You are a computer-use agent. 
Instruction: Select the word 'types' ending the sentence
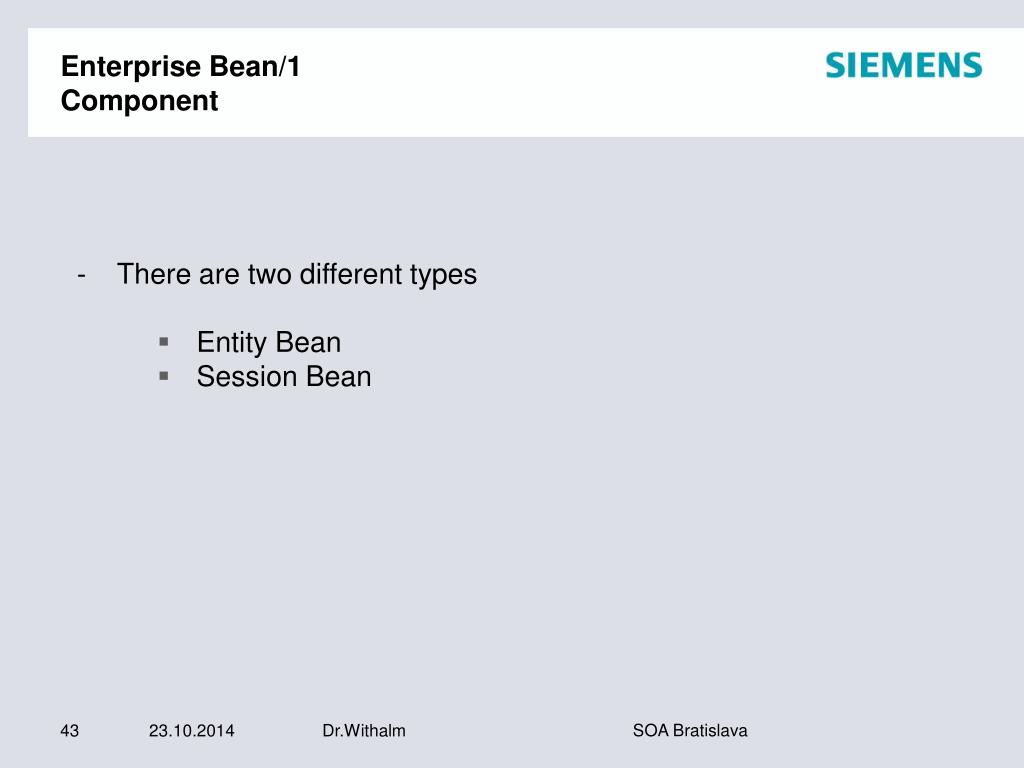tap(443, 276)
